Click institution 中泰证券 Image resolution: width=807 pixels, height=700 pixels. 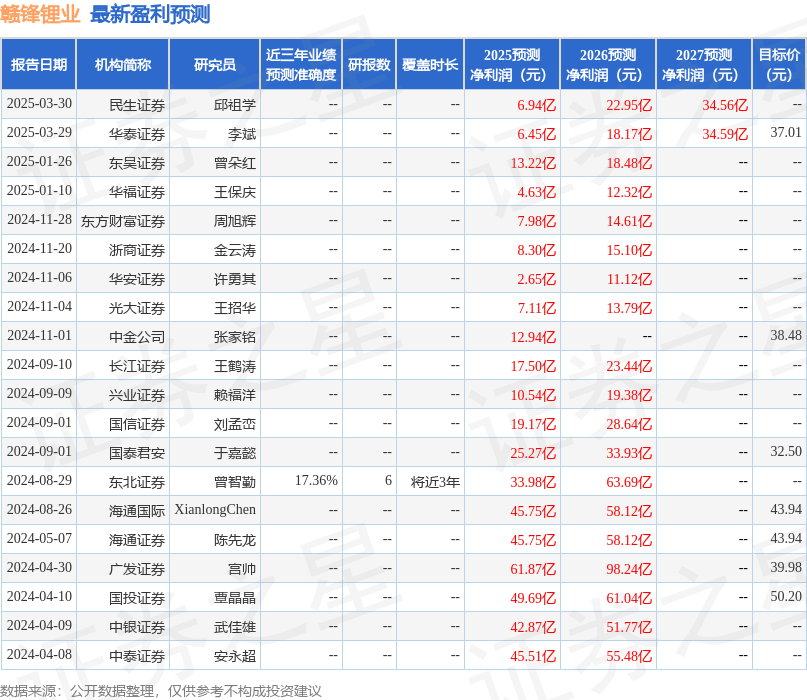pyautogui.click(x=137, y=656)
